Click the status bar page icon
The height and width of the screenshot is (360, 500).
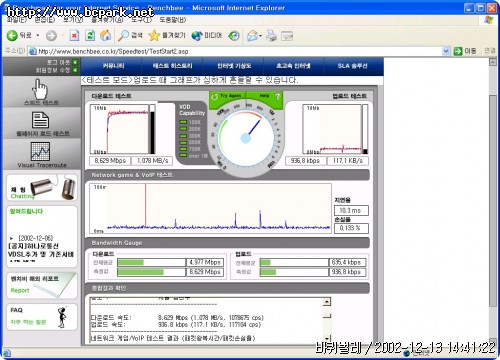(7, 353)
